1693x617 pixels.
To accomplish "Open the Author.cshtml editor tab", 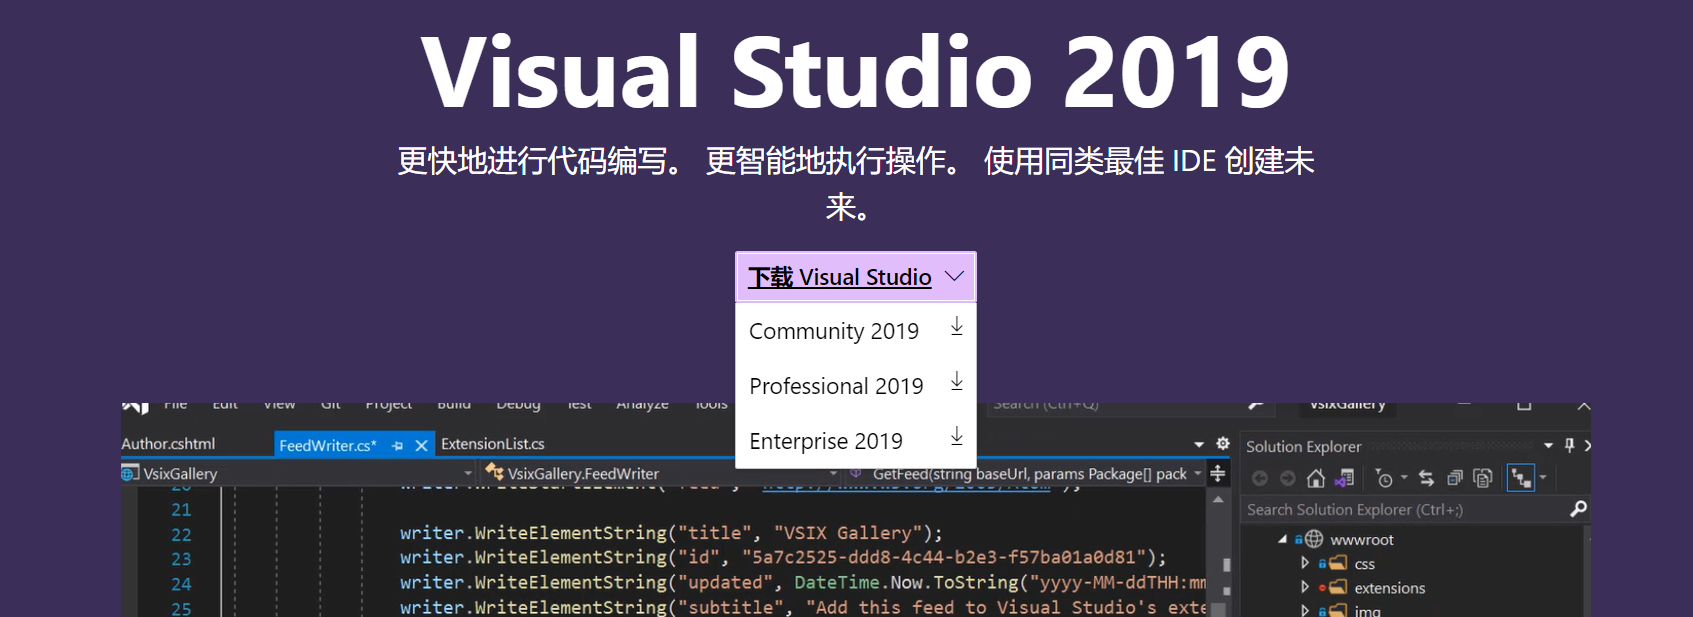I will click(168, 444).
